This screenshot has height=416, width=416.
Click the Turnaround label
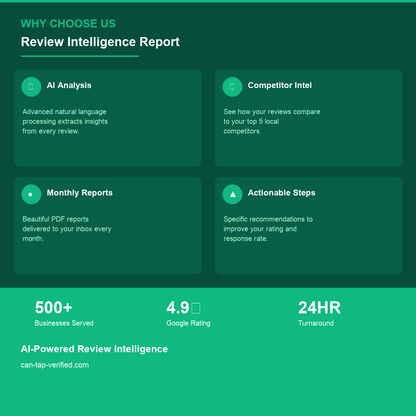tap(316, 323)
